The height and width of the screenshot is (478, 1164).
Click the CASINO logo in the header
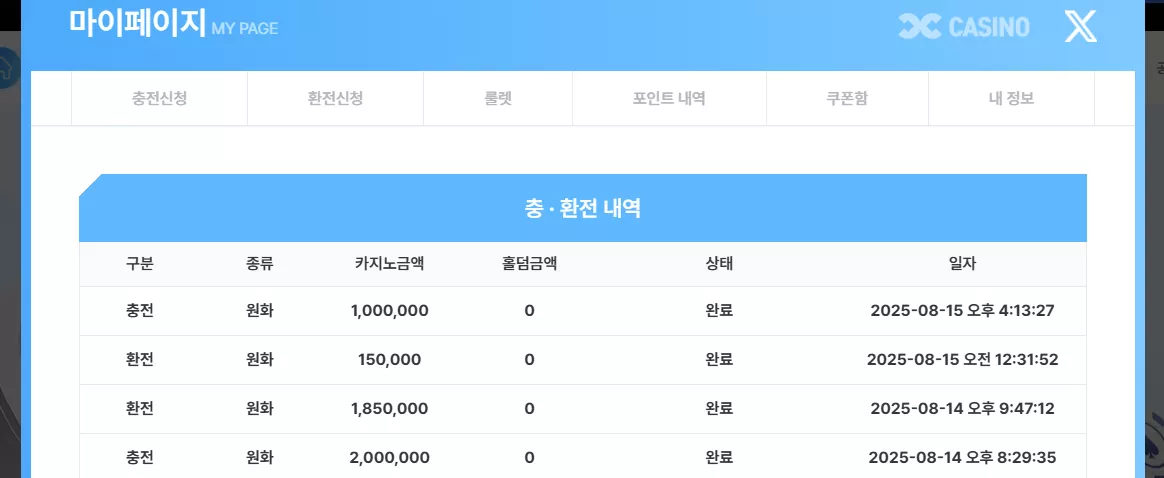[x=964, y=27]
